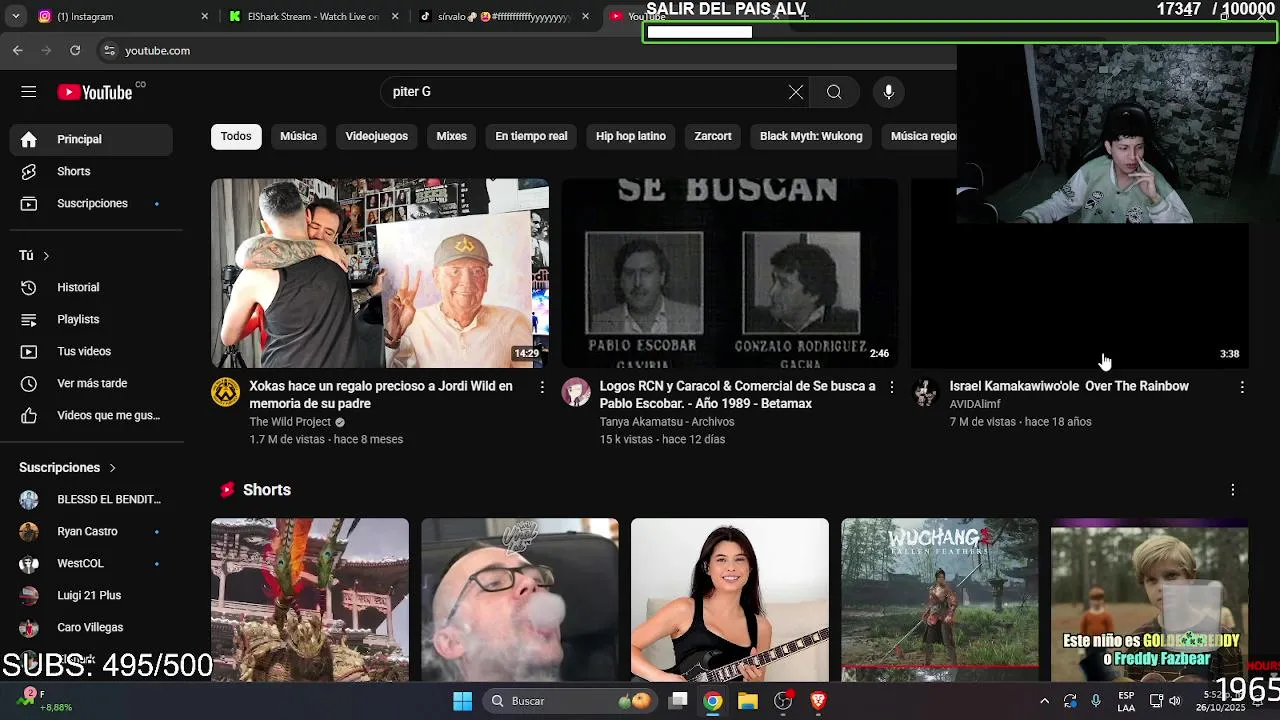Screen dimensions: 1280x720
Task: Open Playlists in sidebar
Action: tap(91, 319)
